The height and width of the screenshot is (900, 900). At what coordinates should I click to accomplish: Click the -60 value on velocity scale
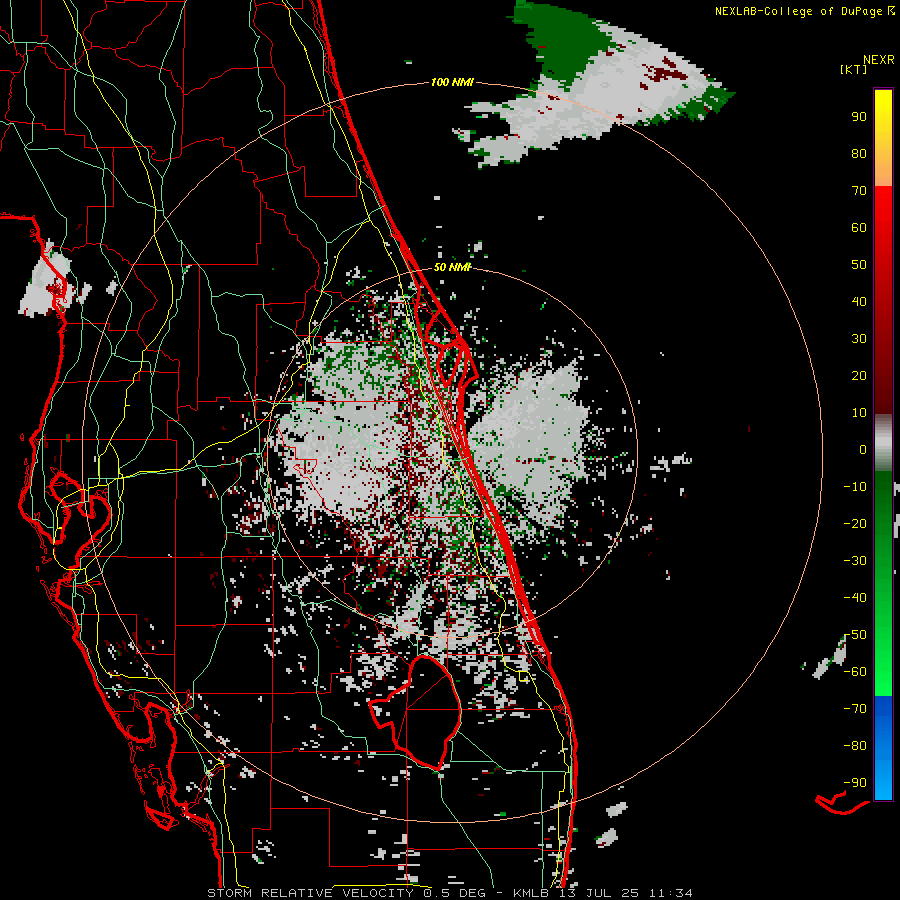pyautogui.click(x=855, y=672)
